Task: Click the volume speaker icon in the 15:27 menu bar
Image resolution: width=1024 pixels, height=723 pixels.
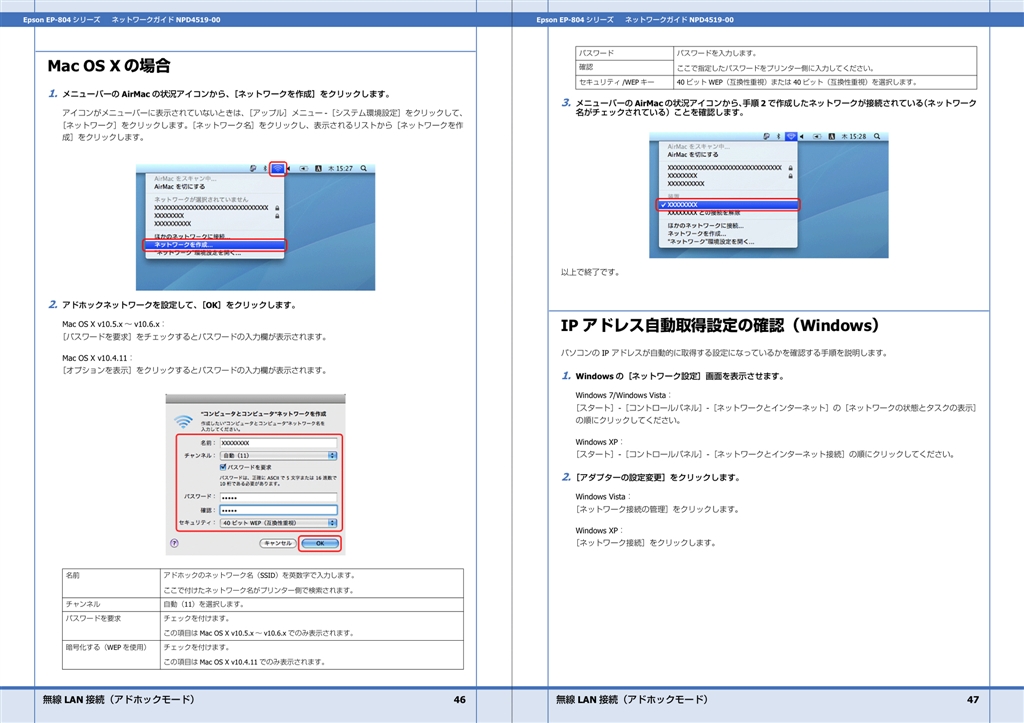Action: point(288,169)
